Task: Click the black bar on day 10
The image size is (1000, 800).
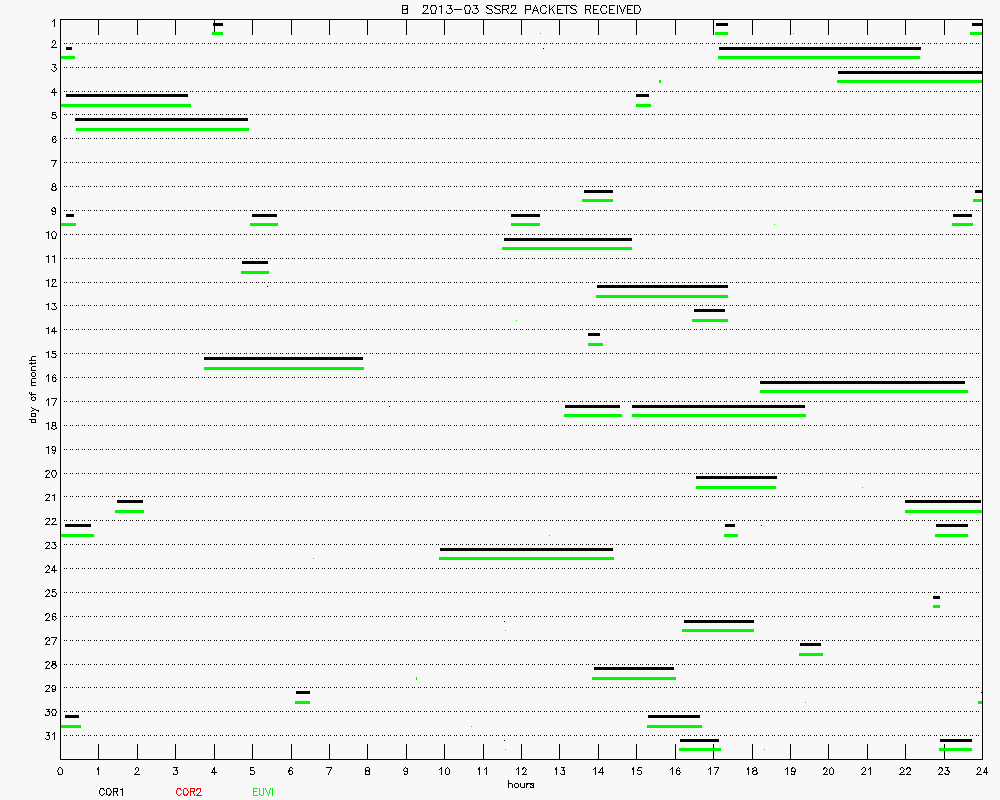Action: 567,239
